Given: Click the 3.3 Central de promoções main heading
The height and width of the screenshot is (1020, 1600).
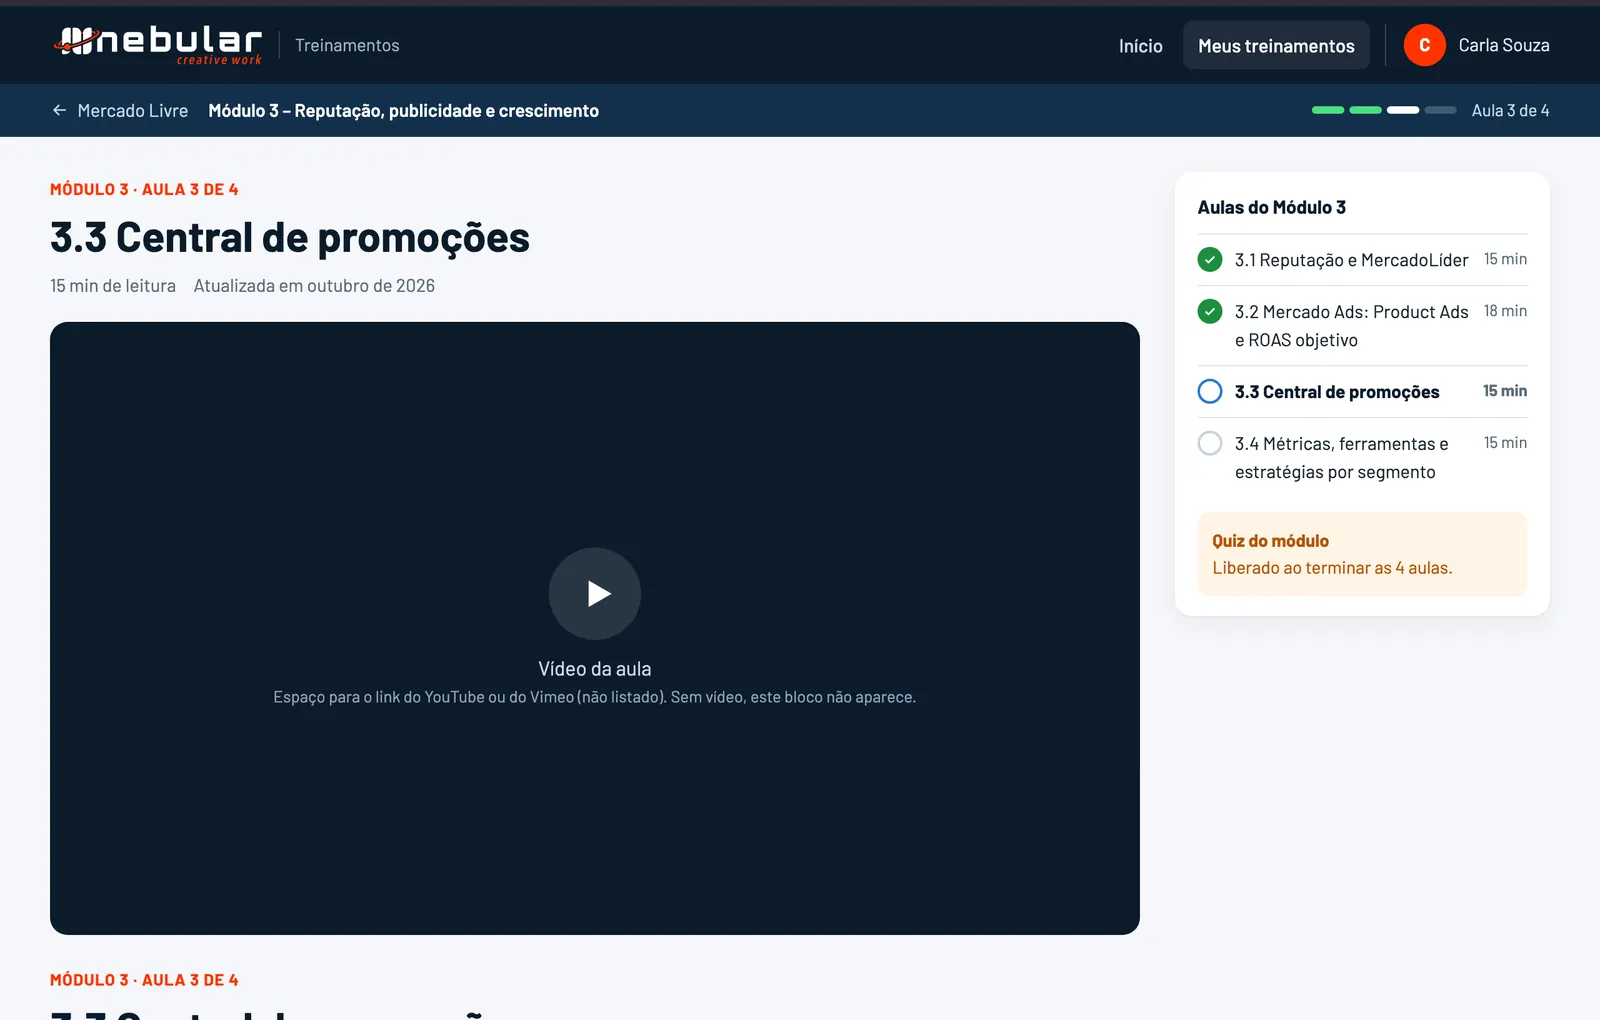Looking at the screenshot, I should pyautogui.click(x=290, y=238).
